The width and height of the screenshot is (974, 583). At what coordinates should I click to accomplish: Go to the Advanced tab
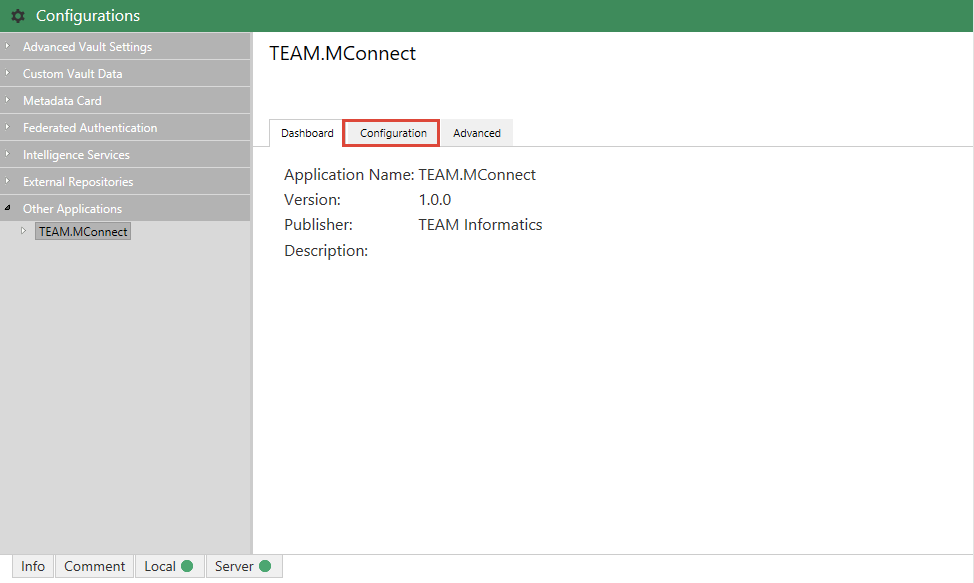click(x=477, y=133)
